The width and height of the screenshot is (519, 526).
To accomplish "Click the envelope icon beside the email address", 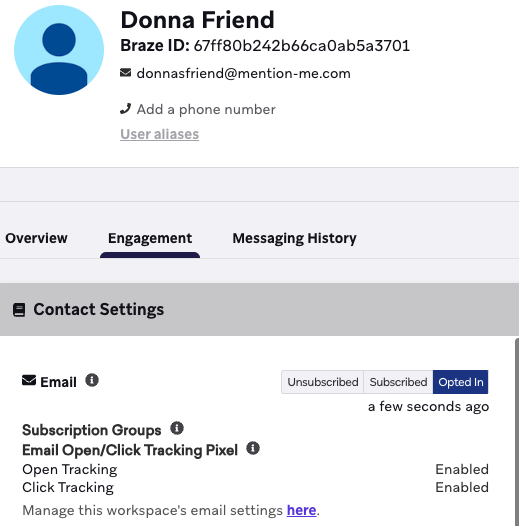I will click(125, 72).
